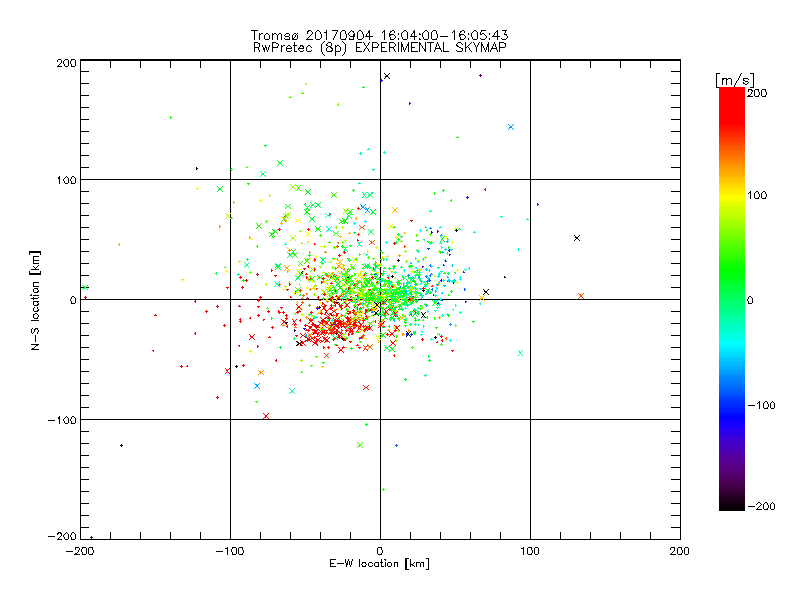This screenshot has width=800, height=600.
Task: Select the cyan X marker southeast near 100 km east
Action: pos(520,353)
